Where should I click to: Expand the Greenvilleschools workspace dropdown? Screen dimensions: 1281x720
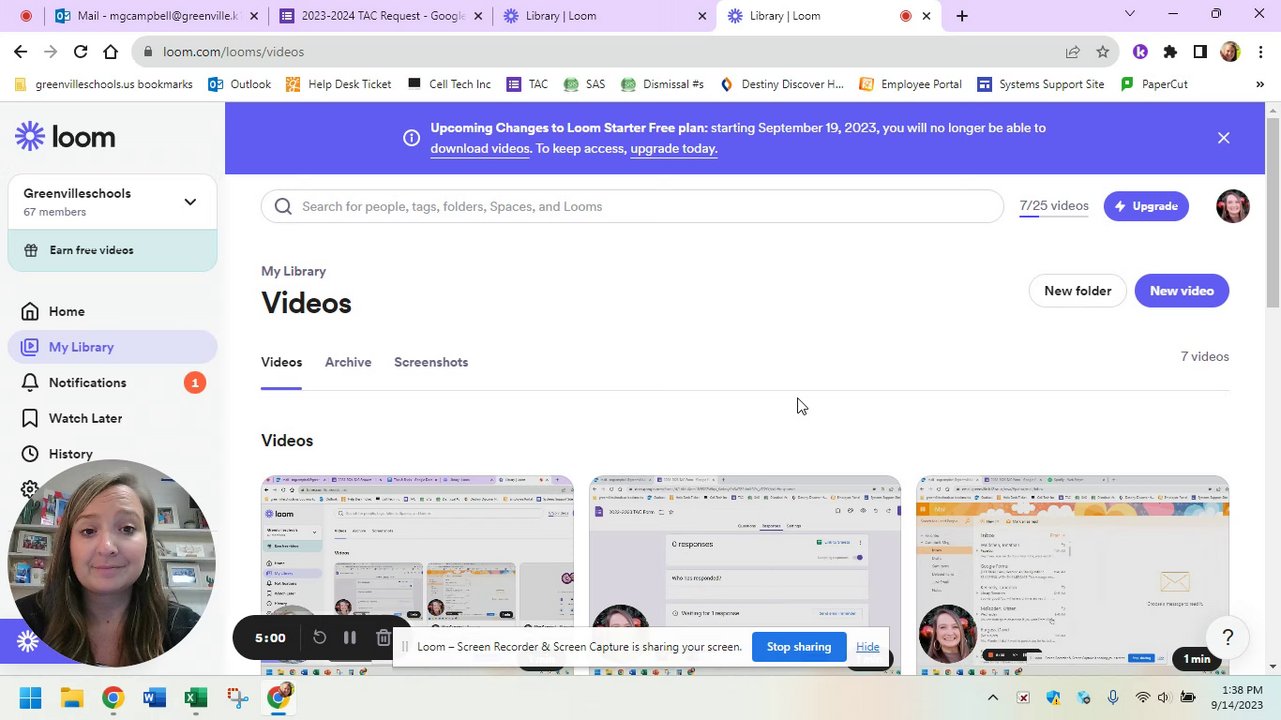190,202
